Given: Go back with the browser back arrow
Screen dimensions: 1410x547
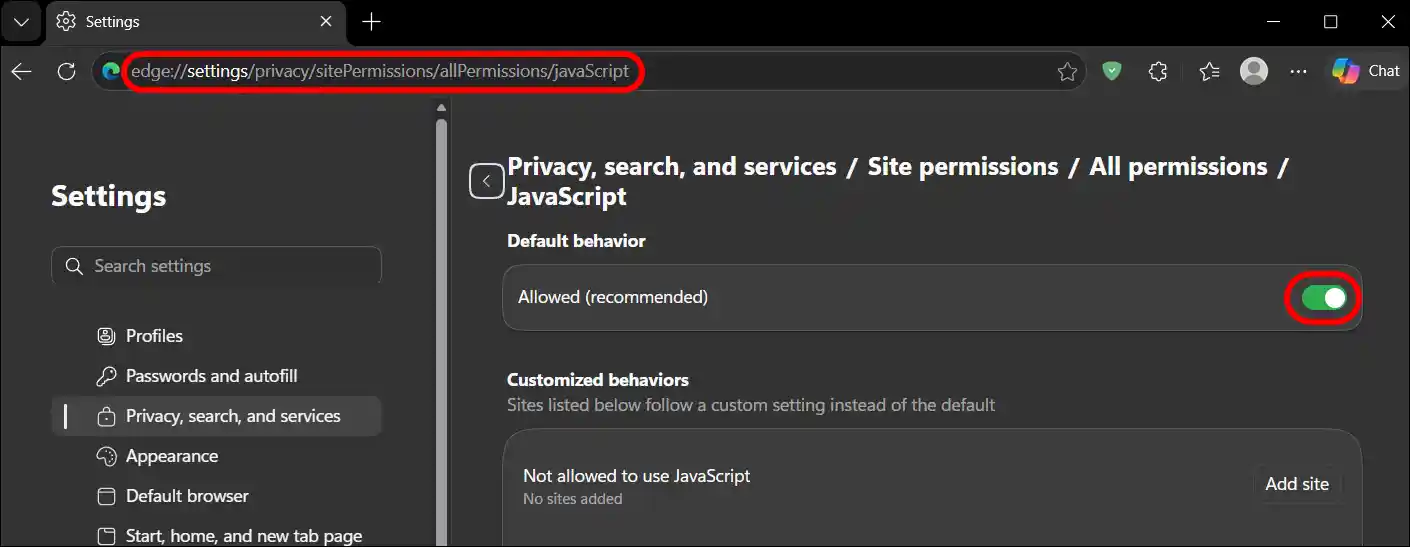Looking at the screenshot, I should pos(22,71).
